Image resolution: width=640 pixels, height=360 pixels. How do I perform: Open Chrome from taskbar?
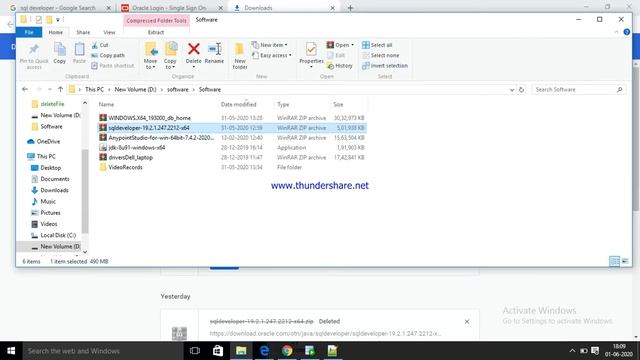tap(287, 351)
